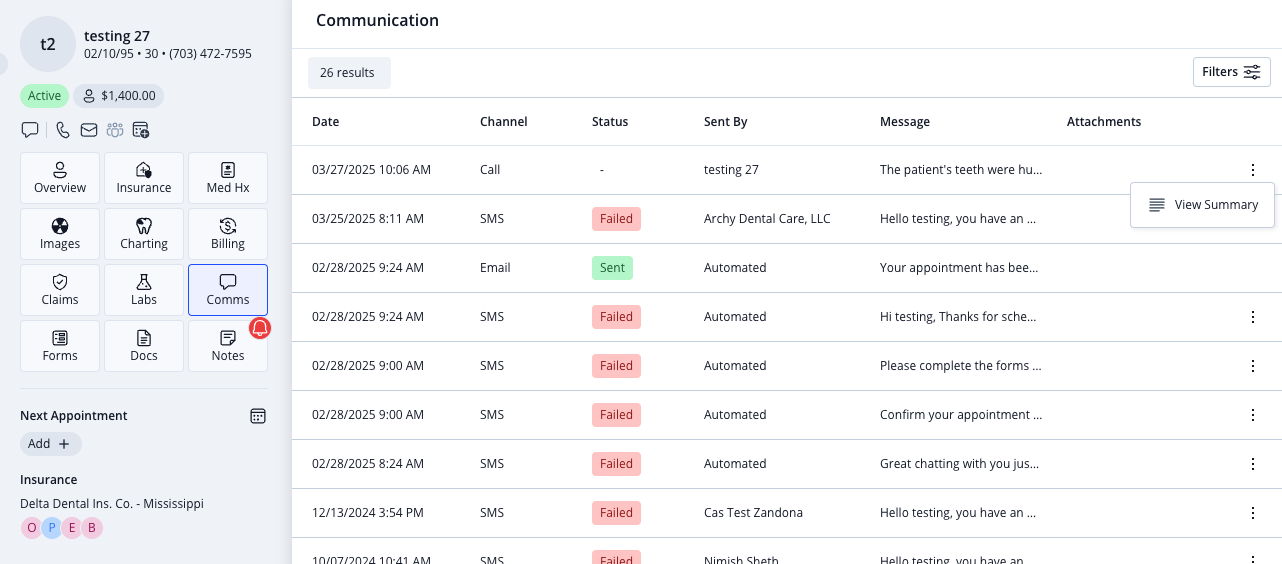Image resolution: width=1282 pixels, height=564 pixels.
Task: Click Failed badge in Archy Dental Care row
Action: [616, 219]
